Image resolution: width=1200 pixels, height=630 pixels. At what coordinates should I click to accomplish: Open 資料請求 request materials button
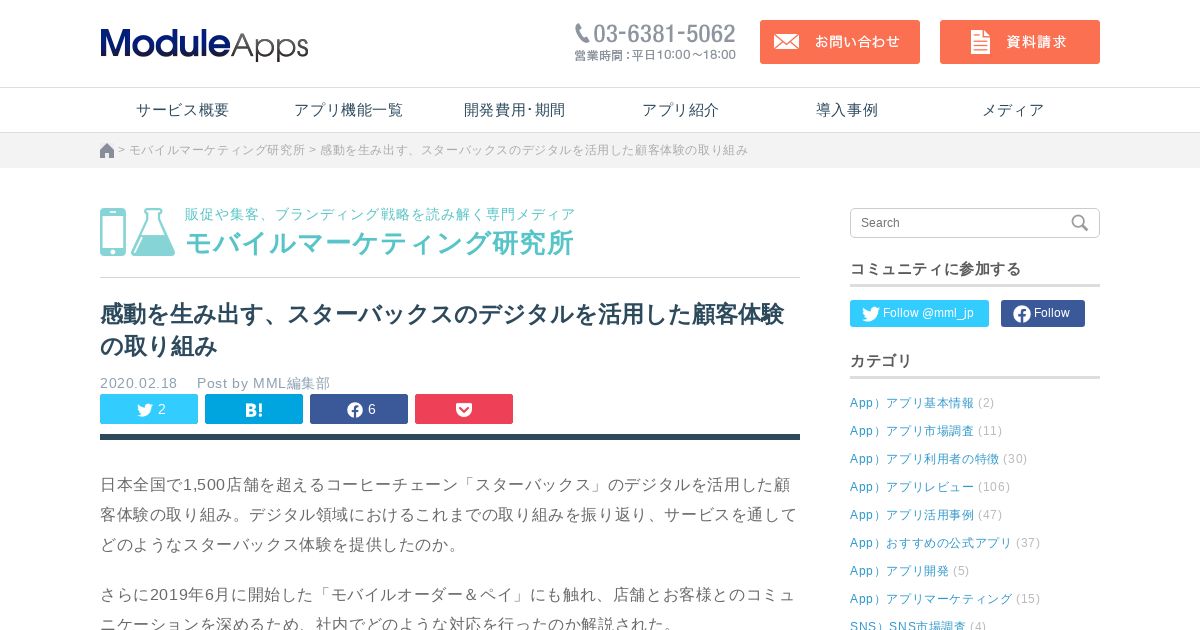point(1020,42)
